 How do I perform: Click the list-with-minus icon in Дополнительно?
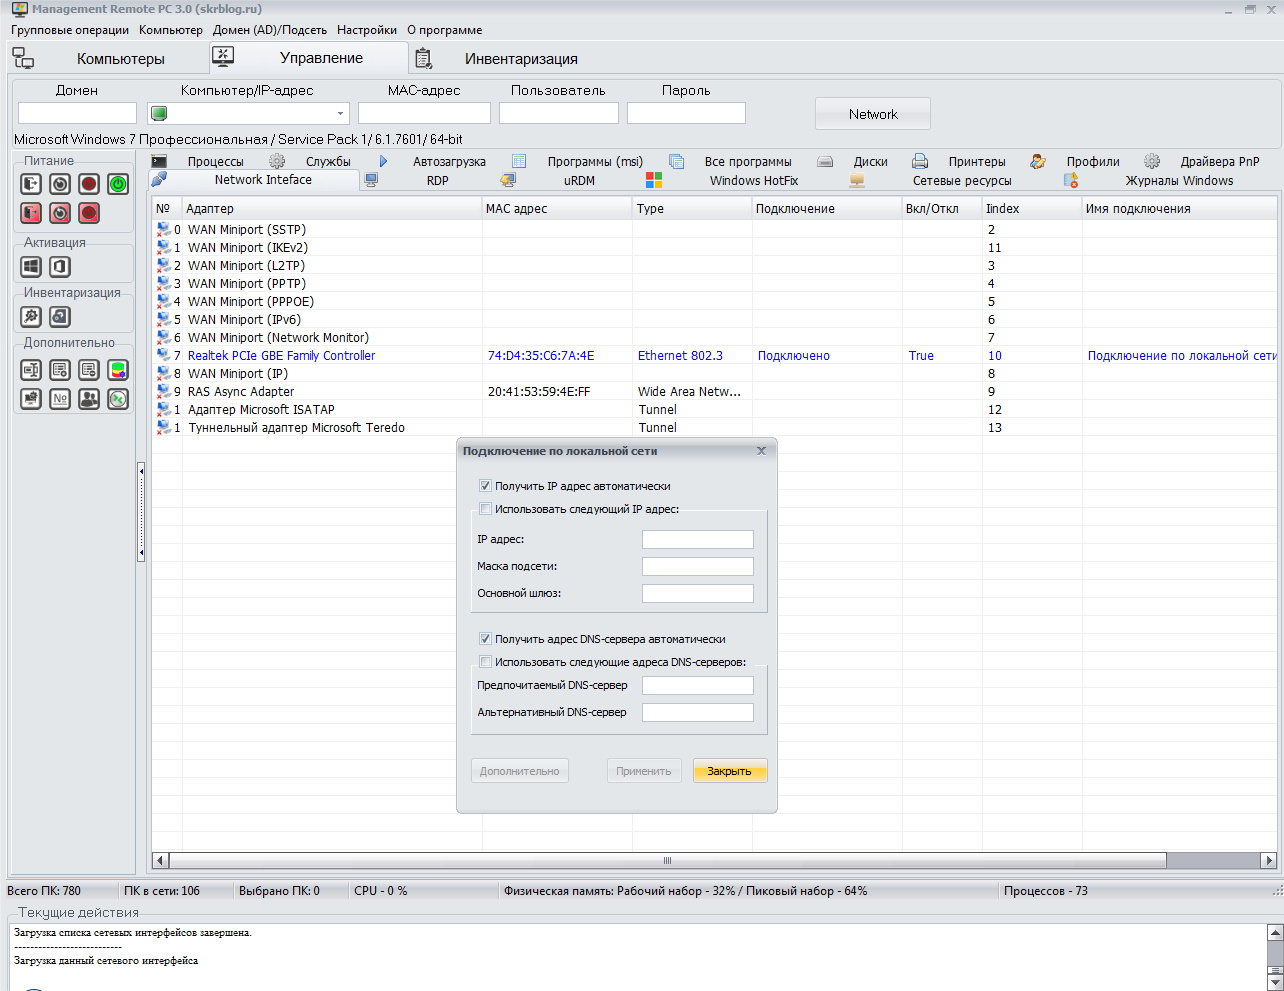(x=89, y=370)
